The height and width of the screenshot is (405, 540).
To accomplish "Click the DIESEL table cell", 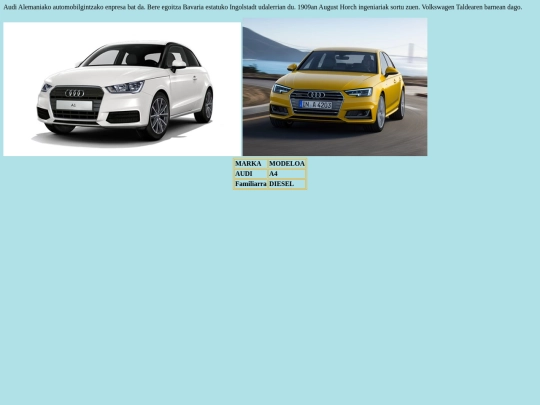I will 287,184.
